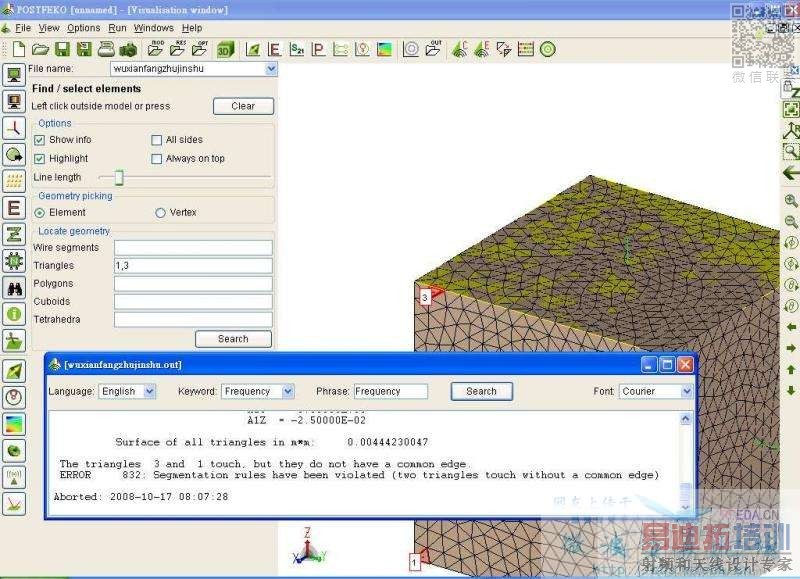Toggle the Highlight checkbox
800x579 pixels.
39,159
